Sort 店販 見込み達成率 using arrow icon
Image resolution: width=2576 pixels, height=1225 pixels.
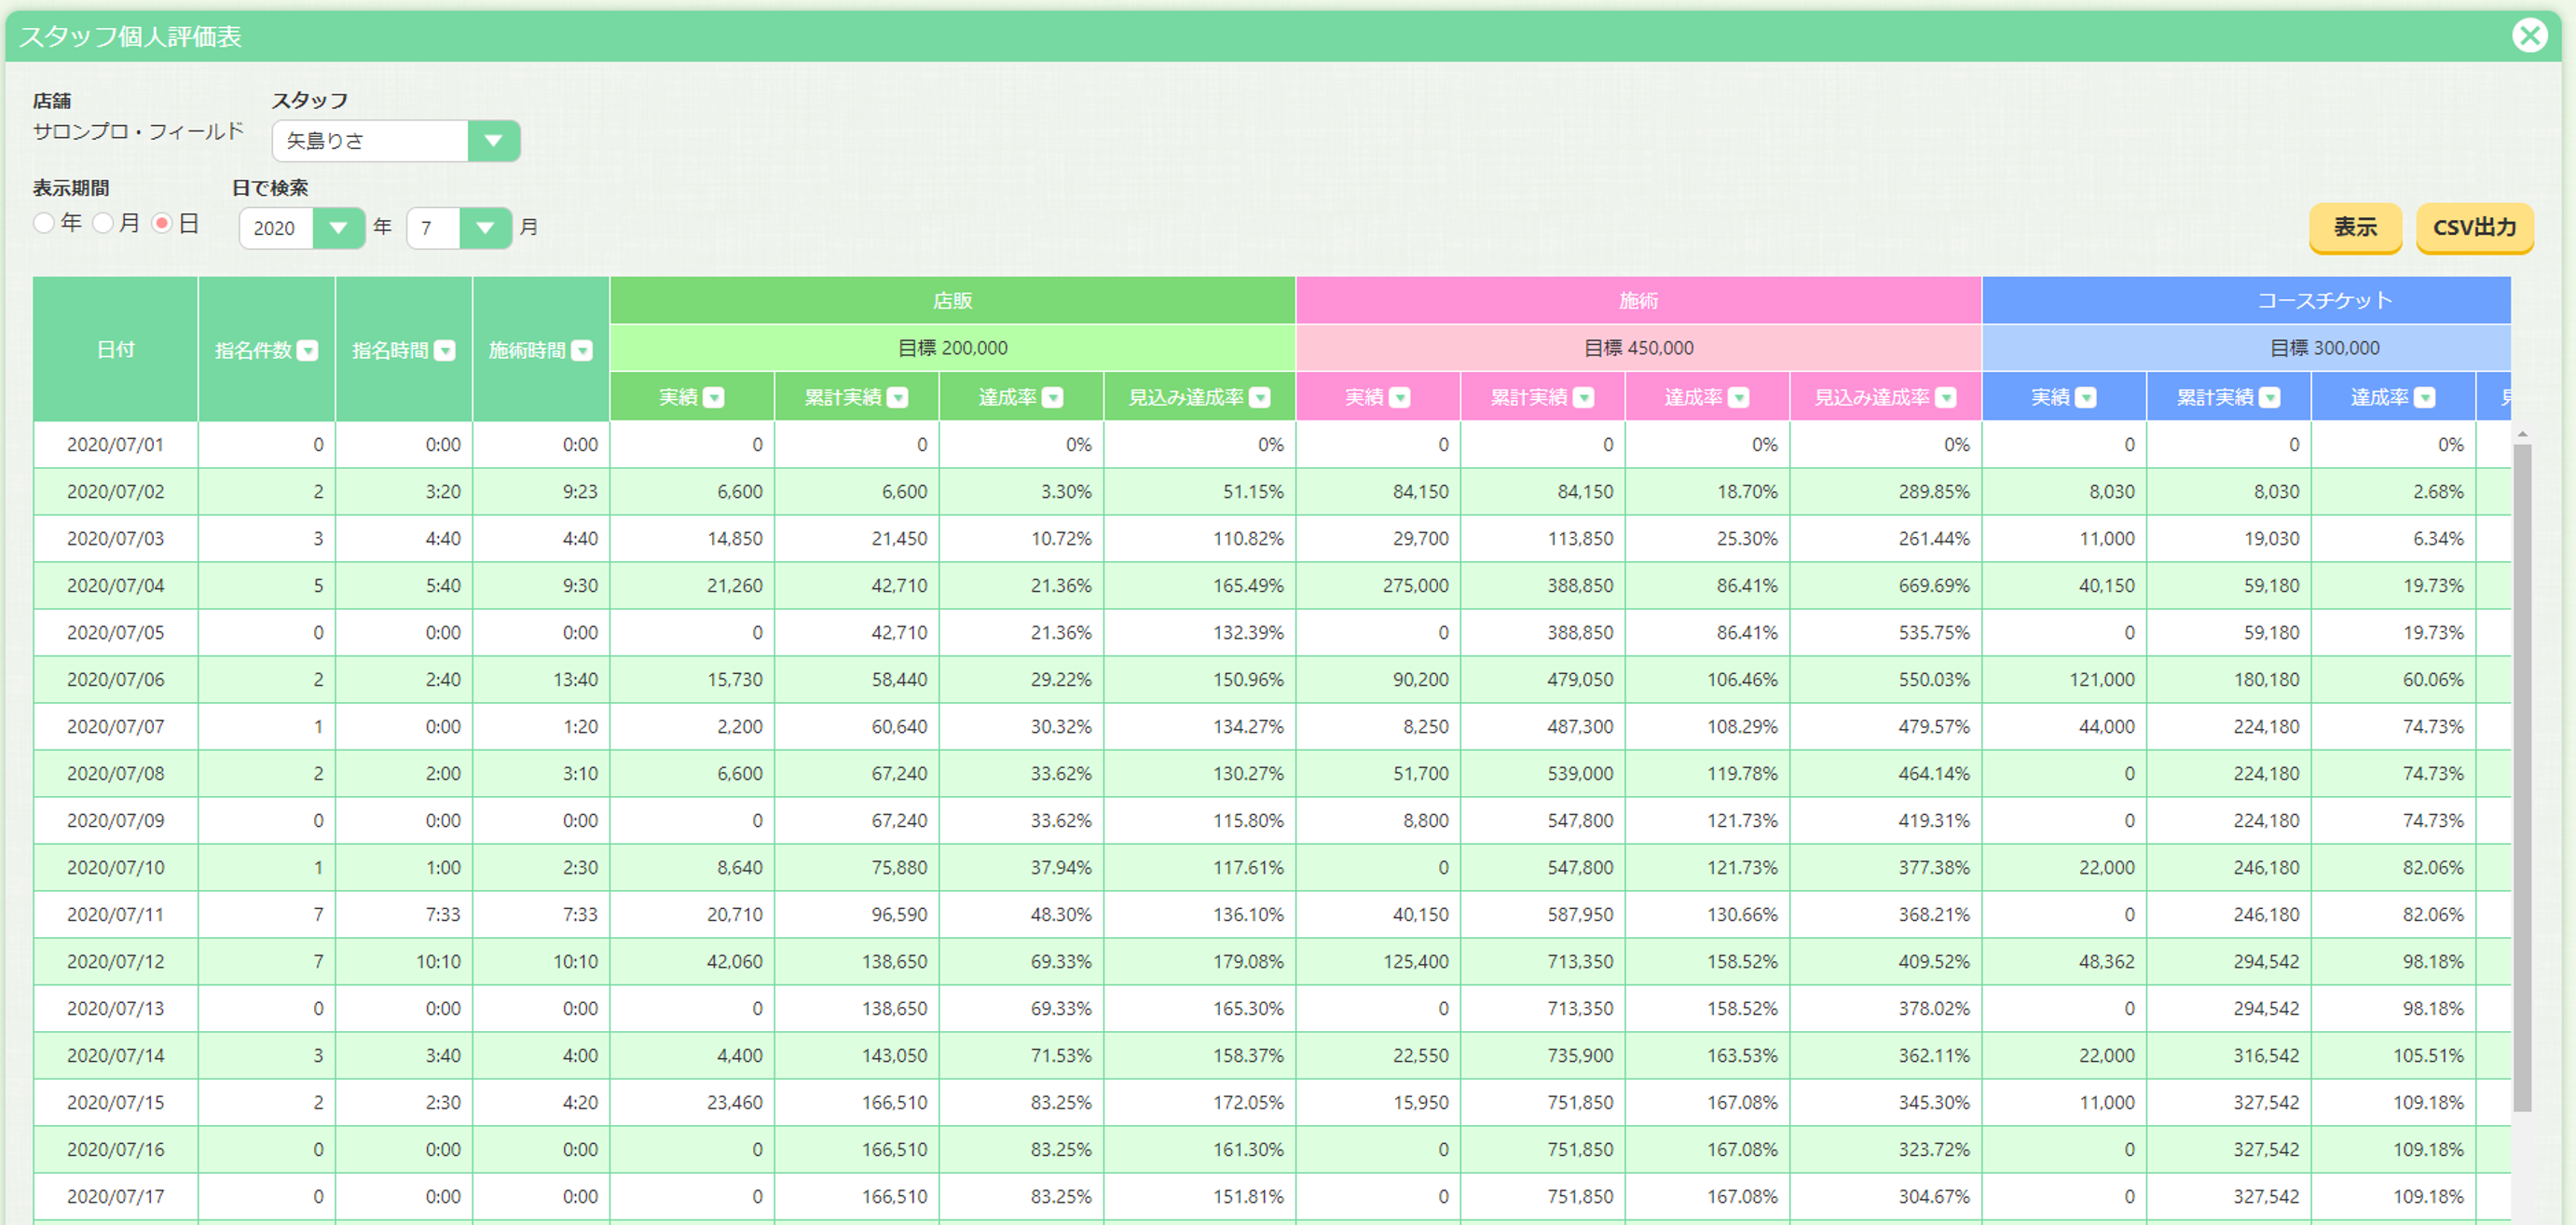[x=1260, y=398]
